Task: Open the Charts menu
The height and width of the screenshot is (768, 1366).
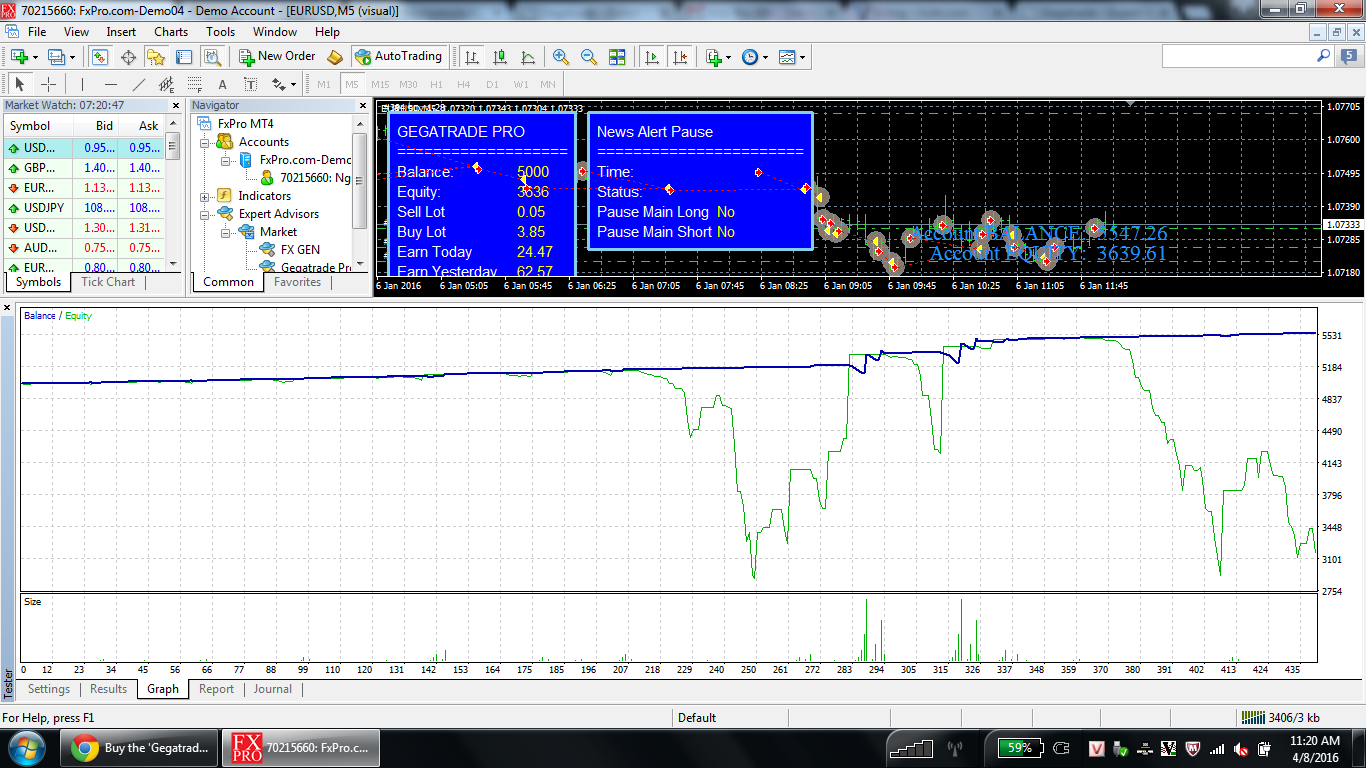Action: tap(171, 32)
